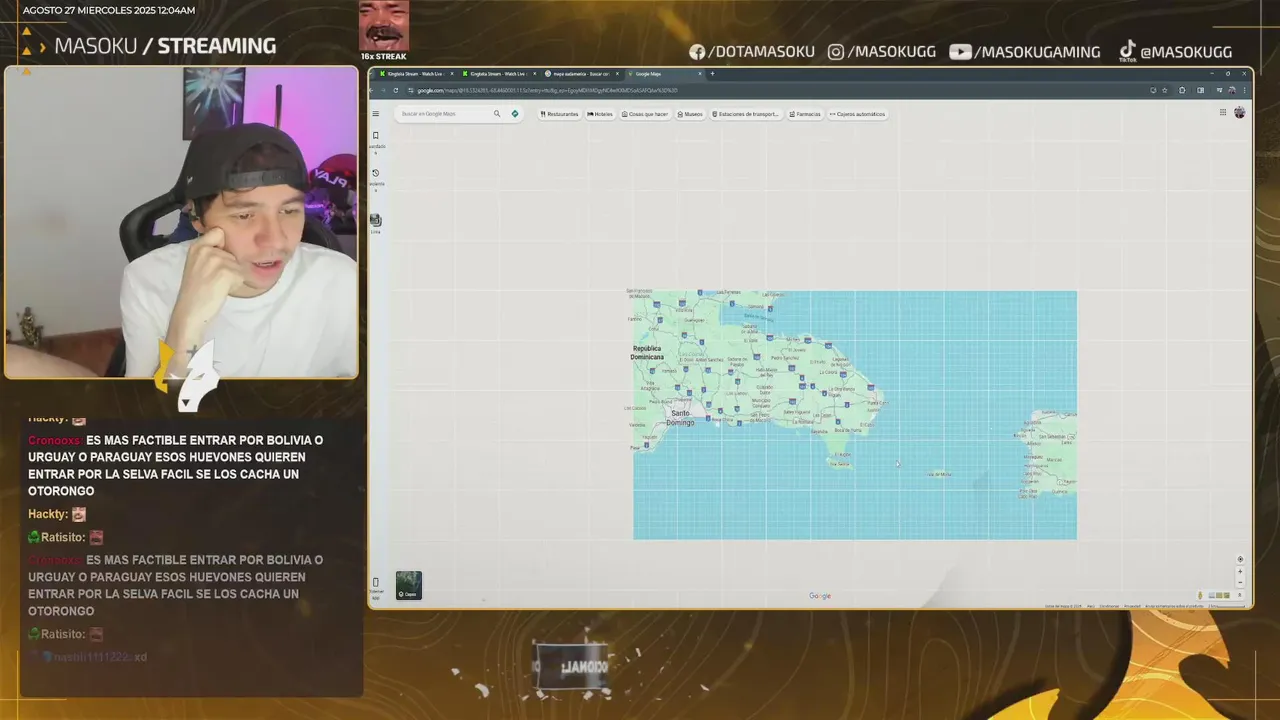Screen dimensions: 1280x720
Task: Open the browser extensions icon
Action: tap(1182, 90)
